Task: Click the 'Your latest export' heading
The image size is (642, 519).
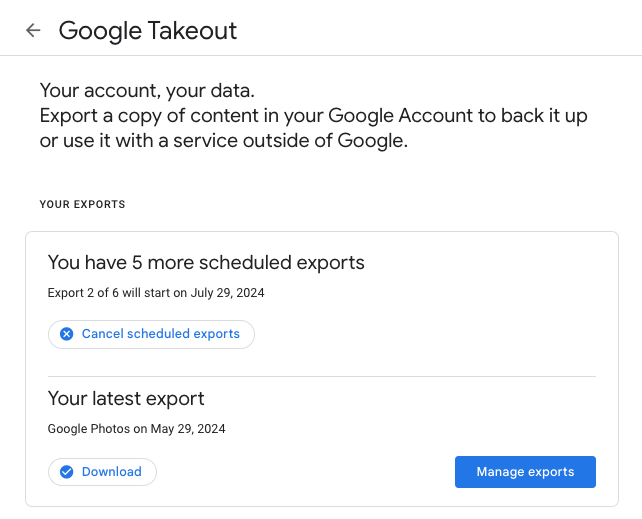Action: [126, 399]
